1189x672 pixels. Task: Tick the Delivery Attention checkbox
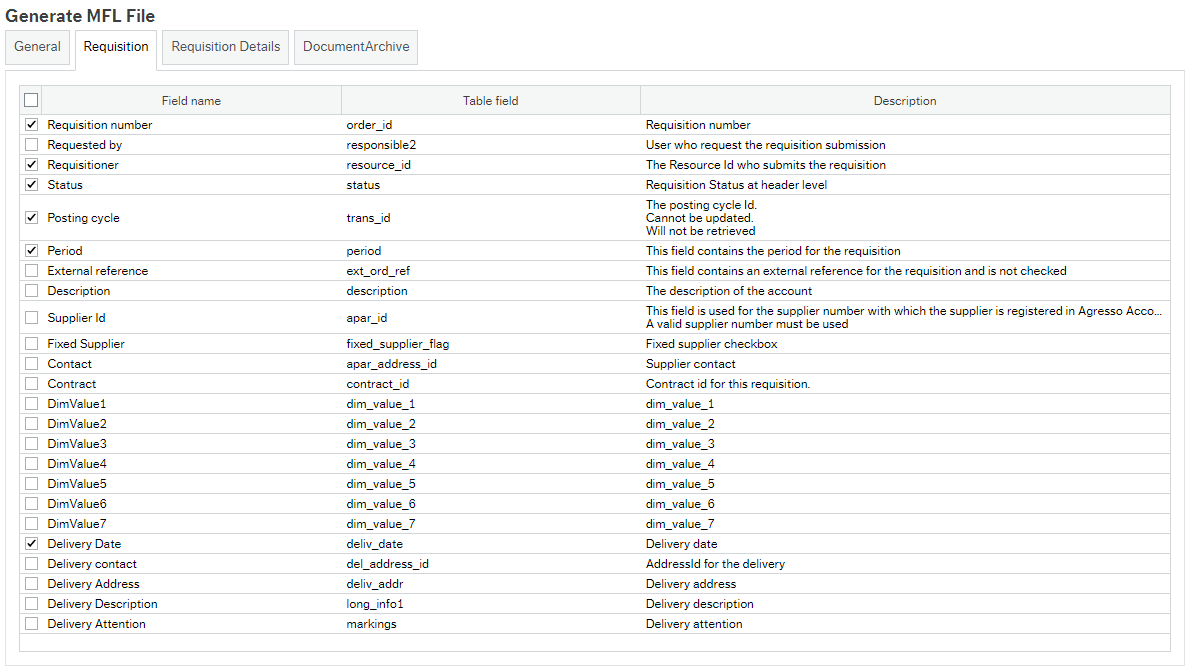coord(31,623)
